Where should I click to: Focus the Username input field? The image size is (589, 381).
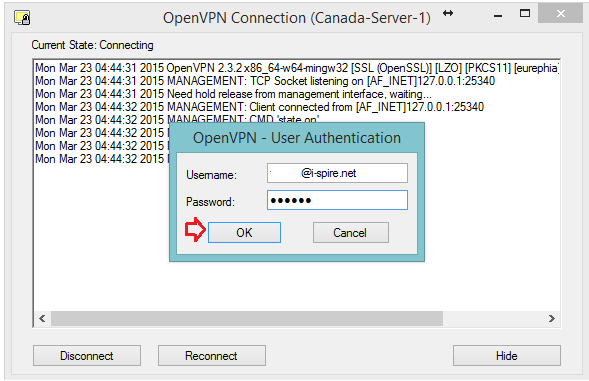[337, 173]
